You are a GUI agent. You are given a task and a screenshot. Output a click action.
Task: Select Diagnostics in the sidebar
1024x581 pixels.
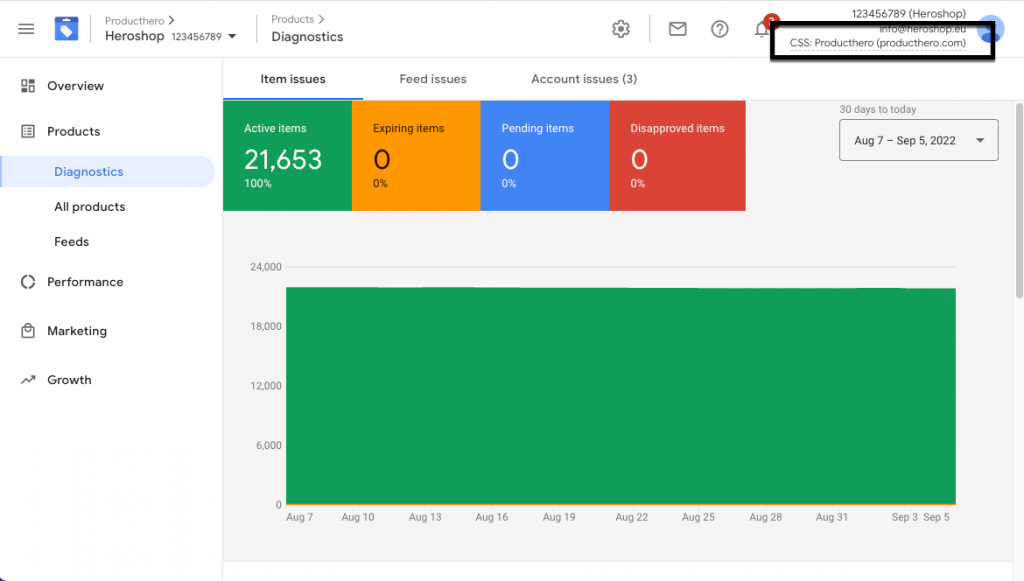coord(108,172)
